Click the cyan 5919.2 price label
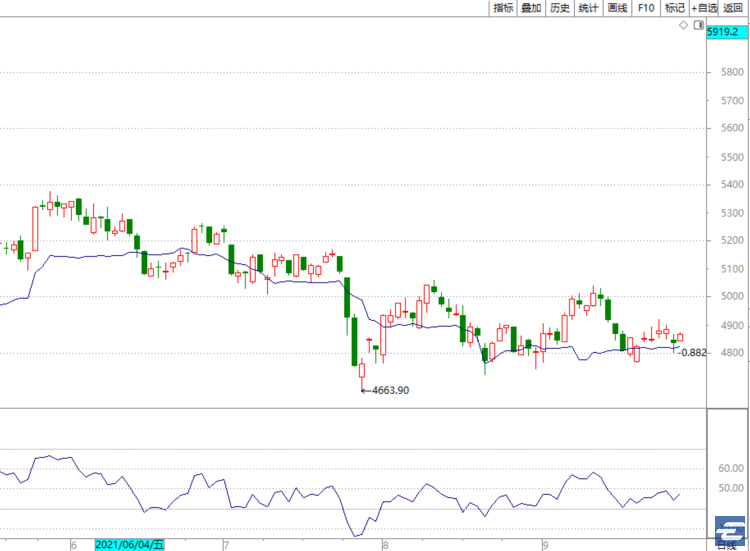The image size is (750, 551). click(x=727, y=32)
